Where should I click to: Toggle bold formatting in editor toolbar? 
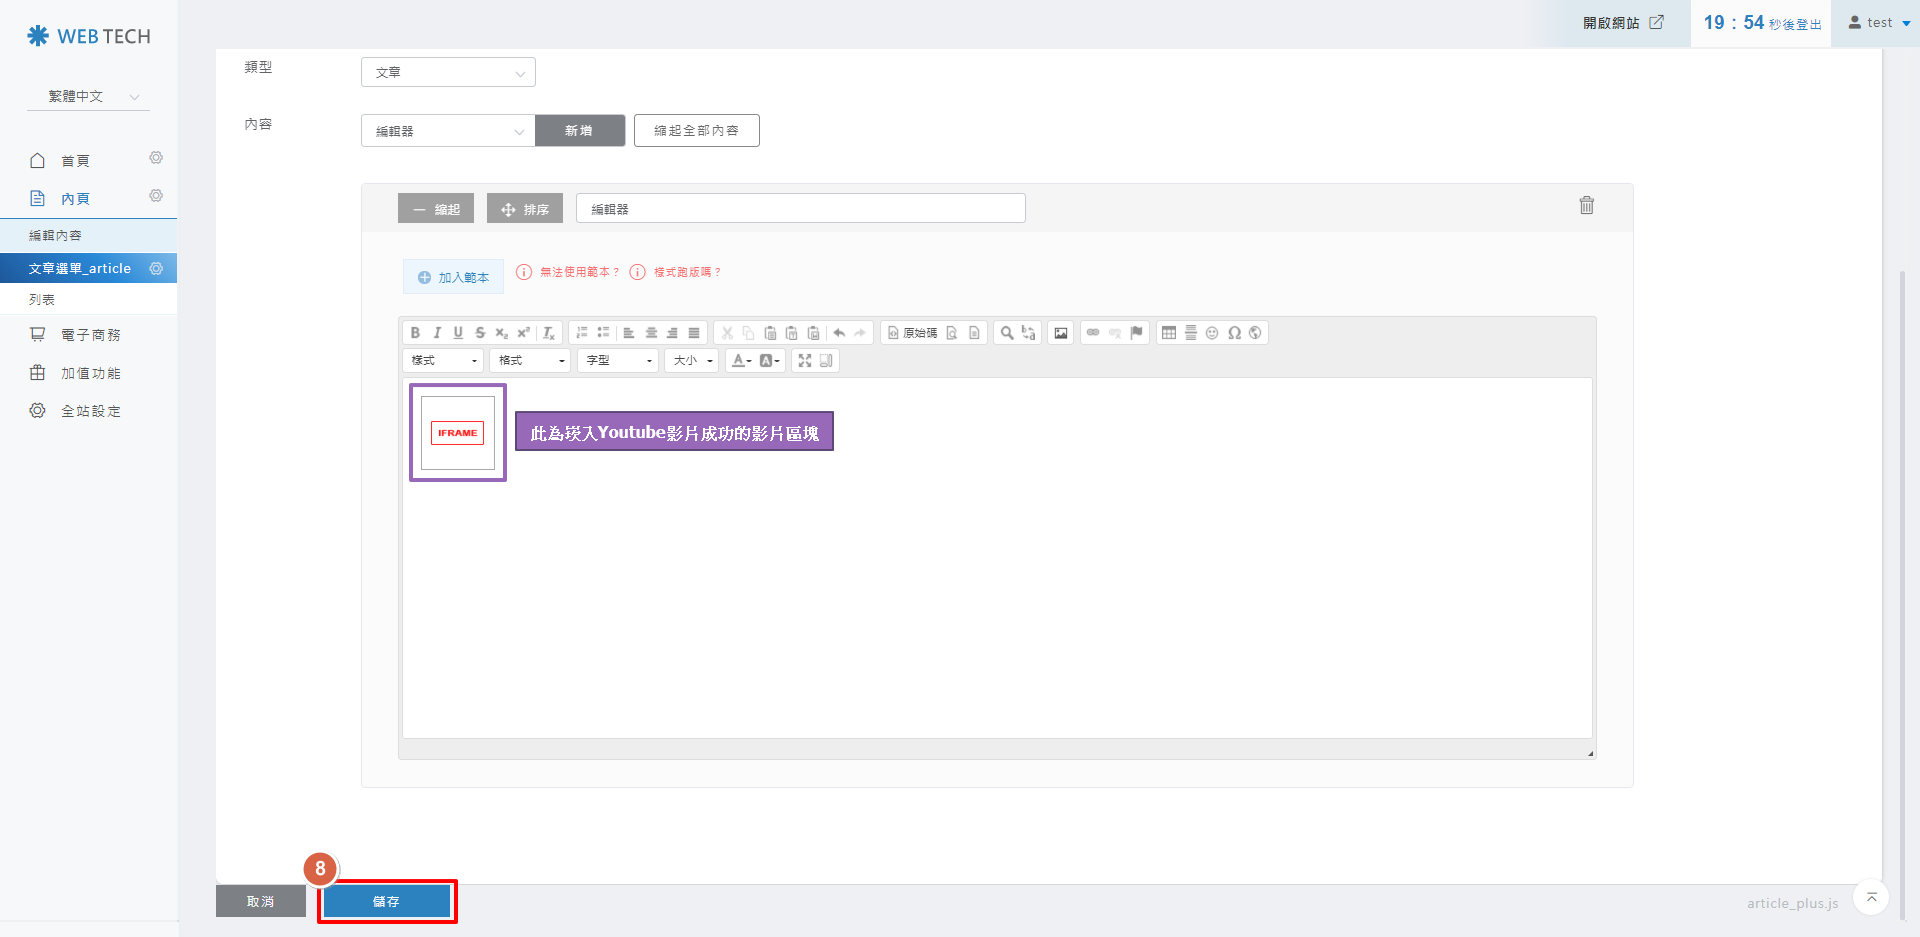tap(415, 333)
